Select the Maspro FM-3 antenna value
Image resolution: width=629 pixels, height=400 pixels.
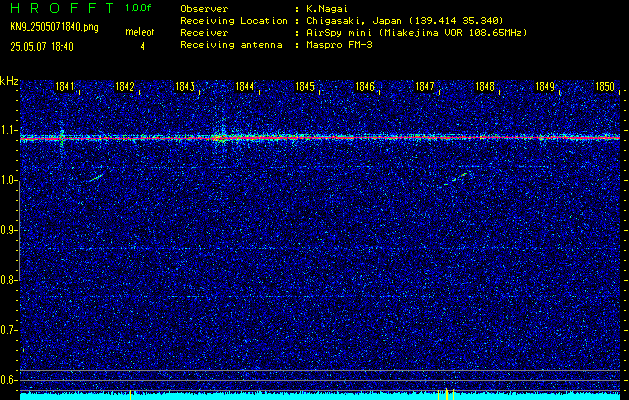[339, 45]
